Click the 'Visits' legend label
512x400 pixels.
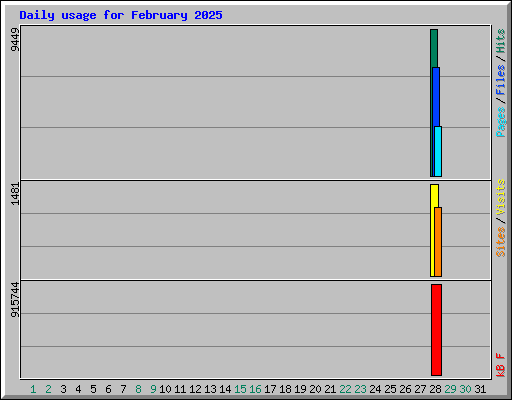coord(500,197)
